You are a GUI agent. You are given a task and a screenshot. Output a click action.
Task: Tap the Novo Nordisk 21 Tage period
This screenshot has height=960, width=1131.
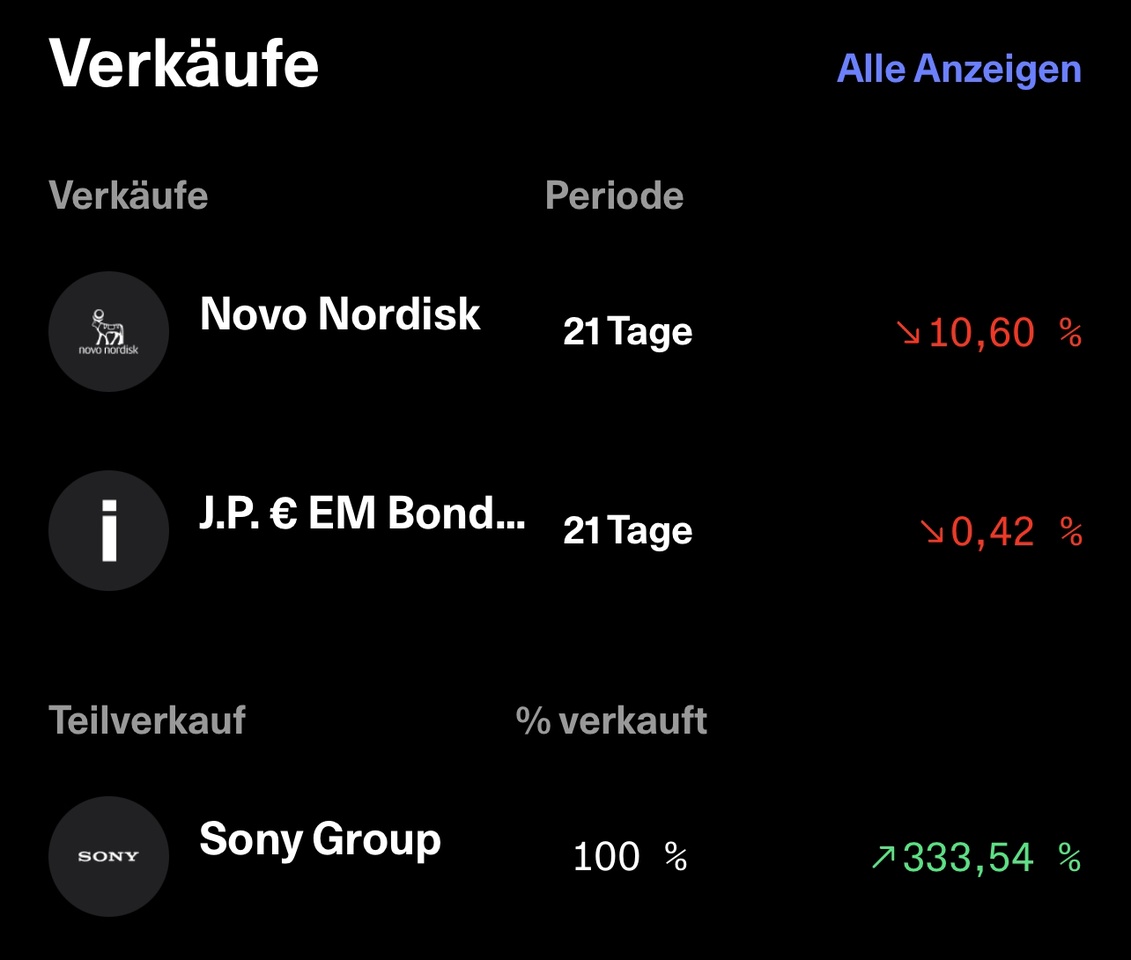coord(628,333)
